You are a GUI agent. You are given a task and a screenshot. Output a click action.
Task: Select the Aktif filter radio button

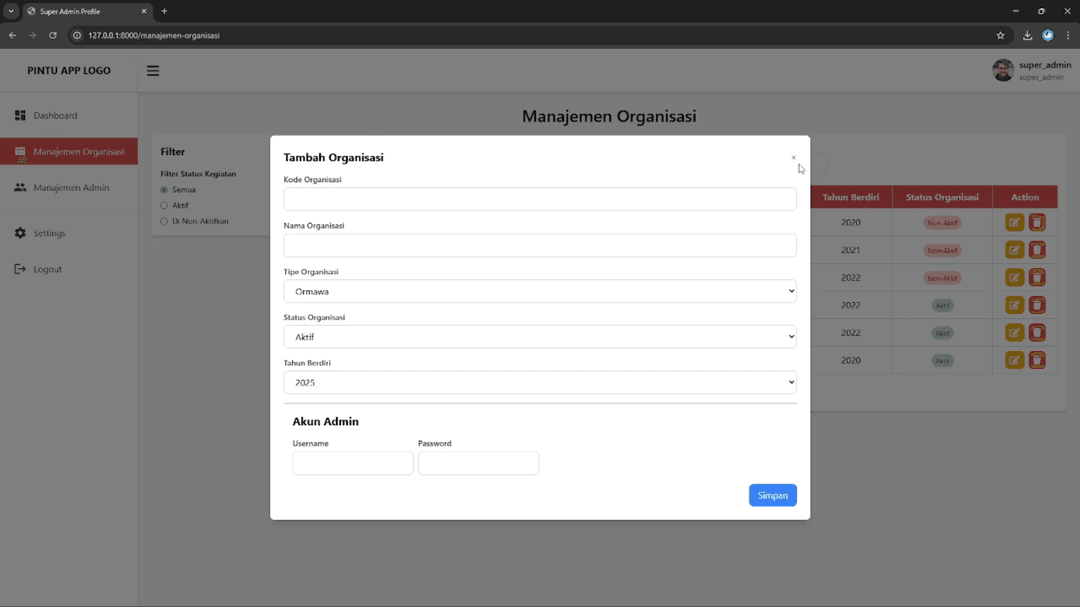click(164, 205)
